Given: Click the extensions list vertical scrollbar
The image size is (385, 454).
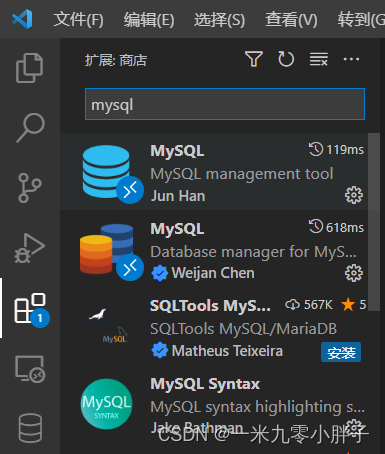Looking at the screenshot, I should pos(374,222).
